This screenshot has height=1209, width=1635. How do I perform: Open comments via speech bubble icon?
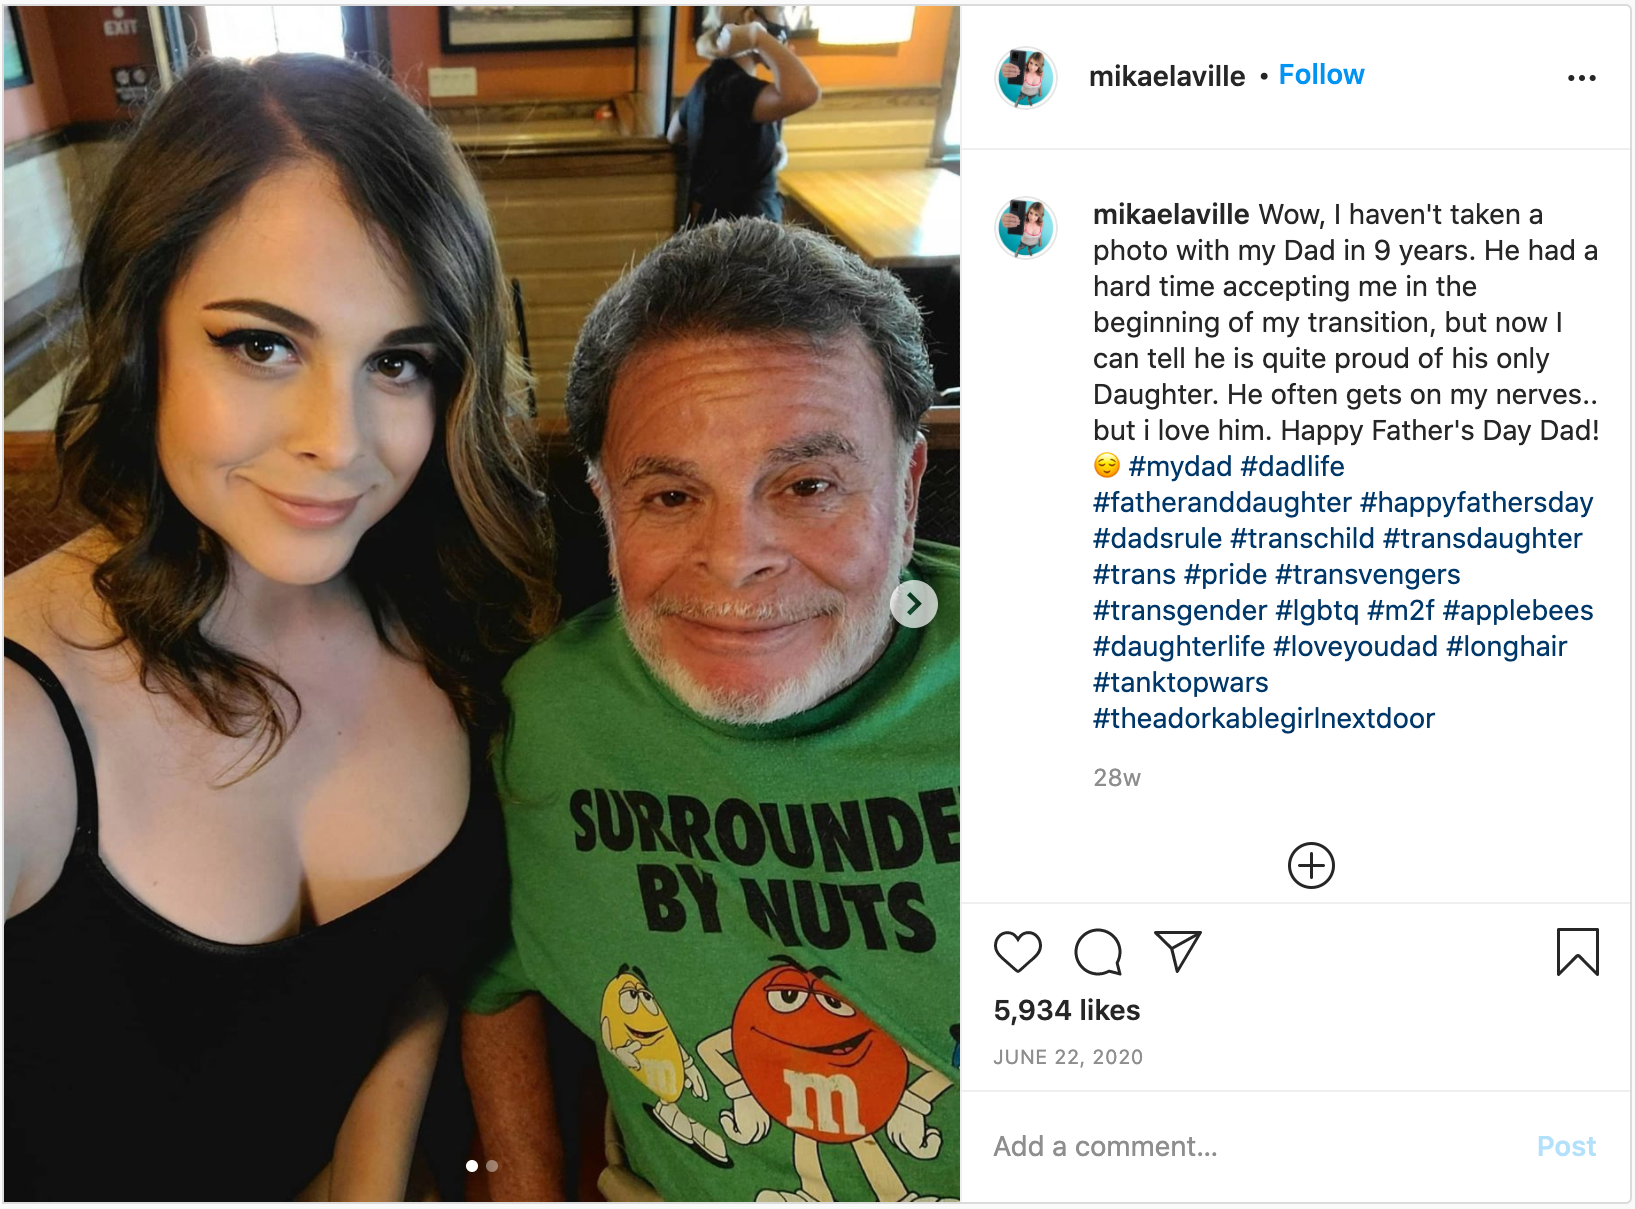[1098, 951]
